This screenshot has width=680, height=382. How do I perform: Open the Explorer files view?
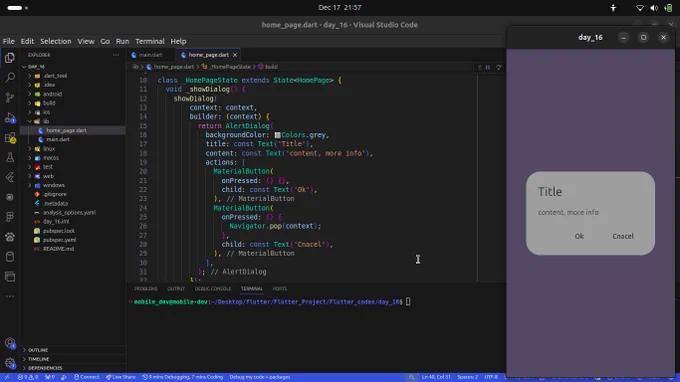click(10, 58)
